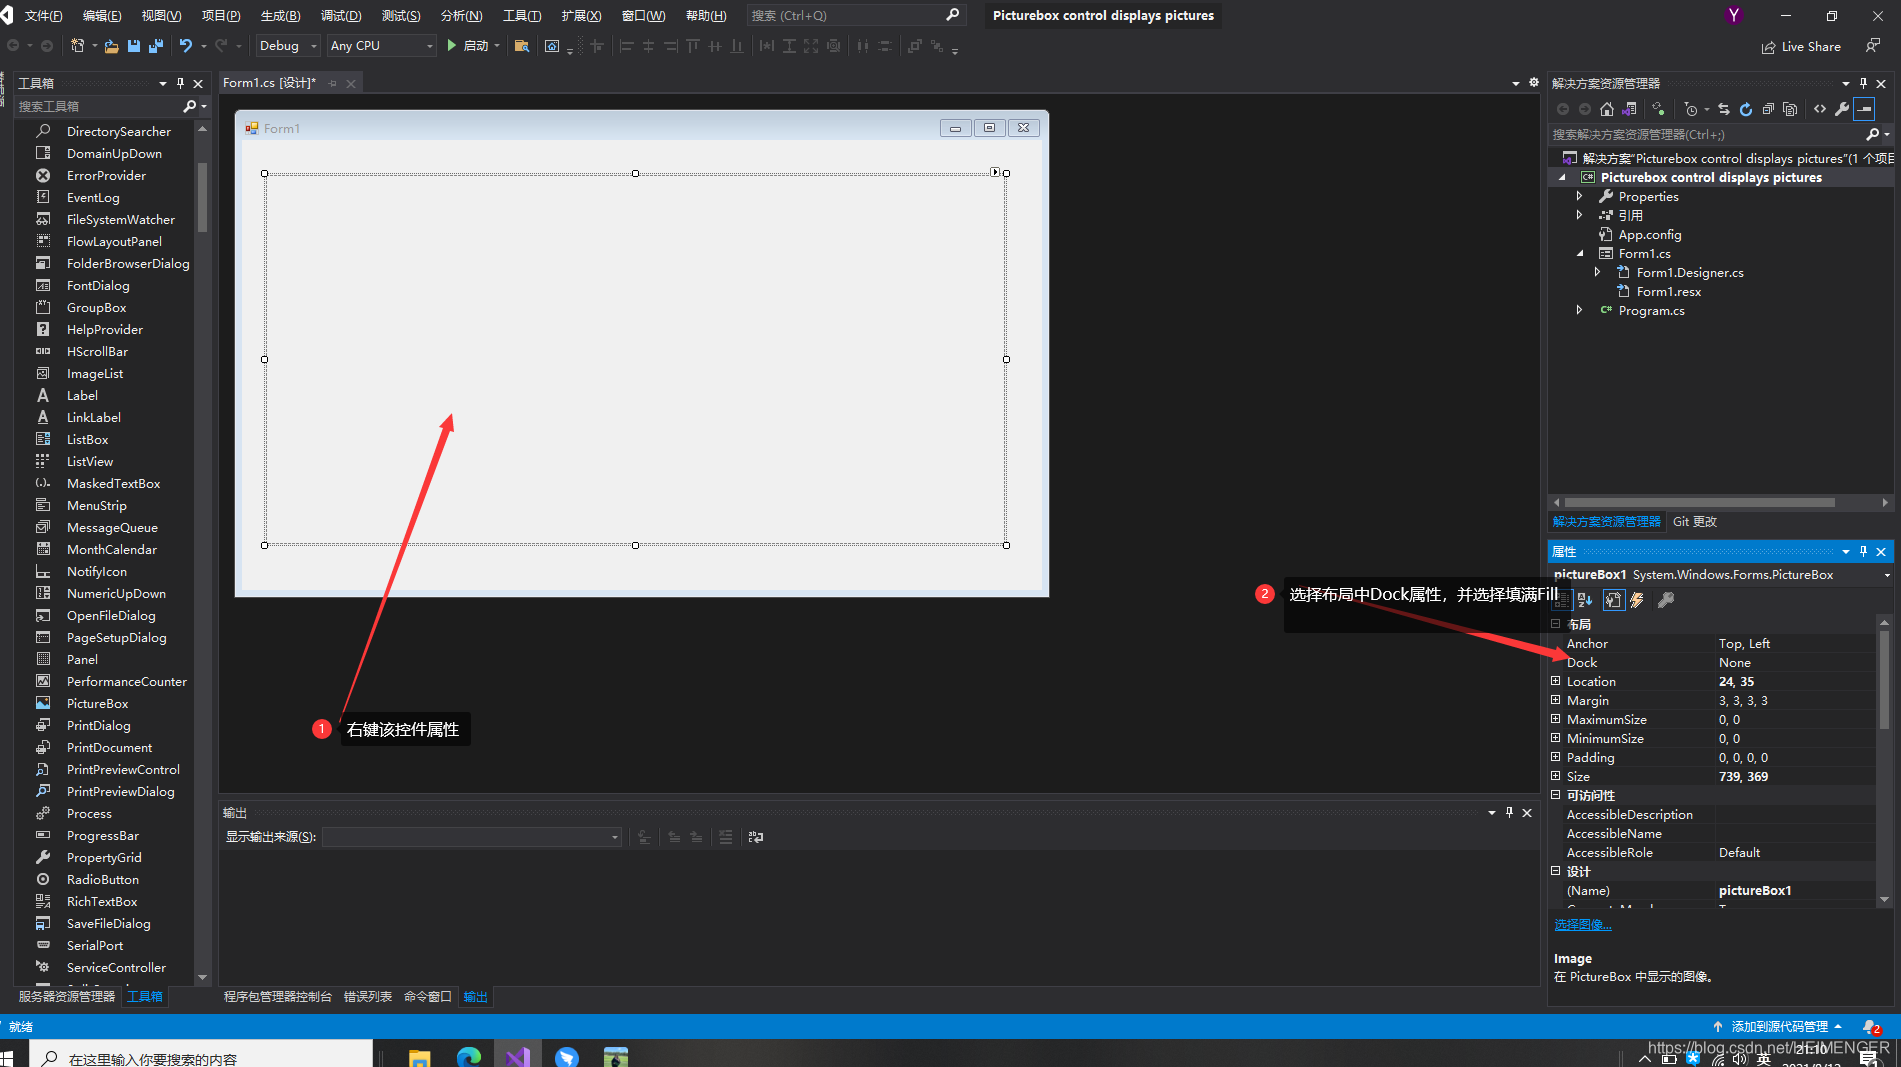
Task: Expand Form1.Designer.cs tree node
Action: [x=1598, y=272]
